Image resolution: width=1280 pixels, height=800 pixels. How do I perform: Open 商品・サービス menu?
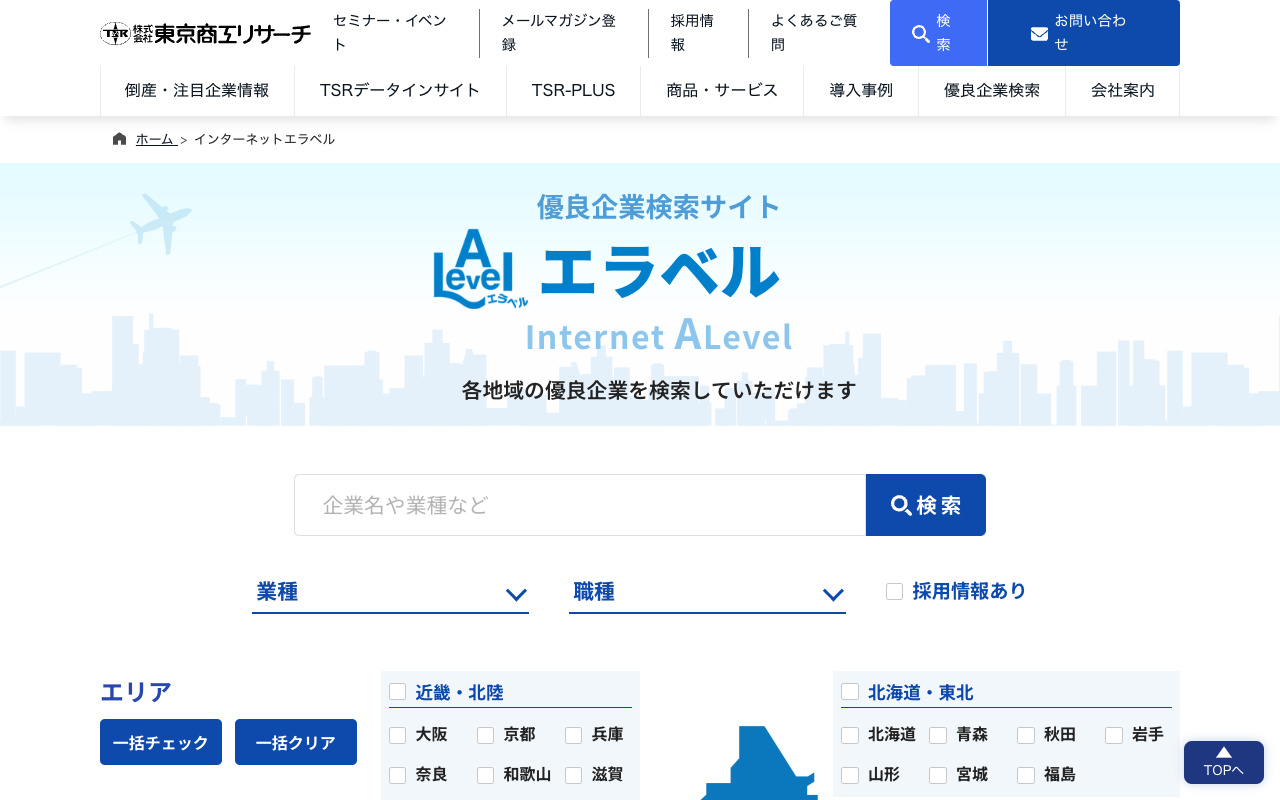click(x=722, y=91)
